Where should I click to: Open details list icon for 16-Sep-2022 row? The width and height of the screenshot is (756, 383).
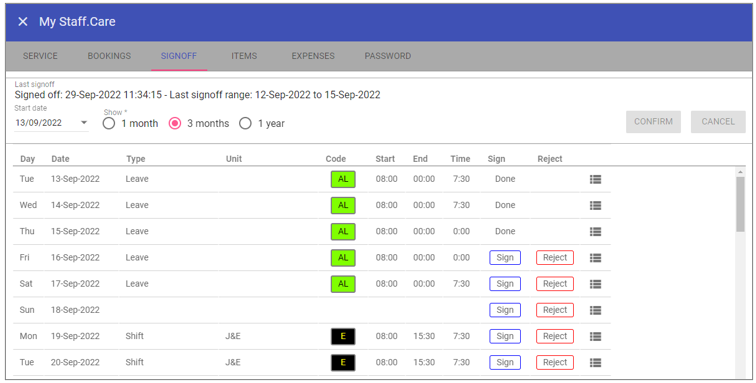(x=595, y=258)
